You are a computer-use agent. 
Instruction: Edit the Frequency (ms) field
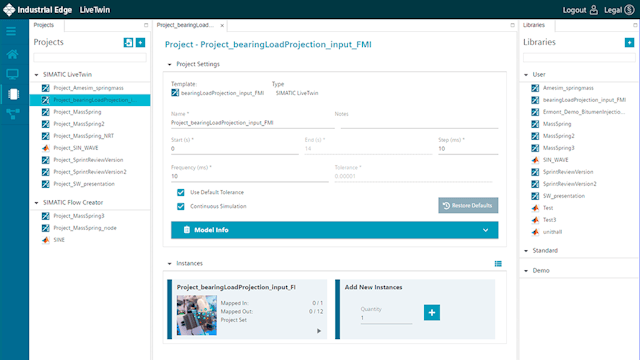[249, 176]
